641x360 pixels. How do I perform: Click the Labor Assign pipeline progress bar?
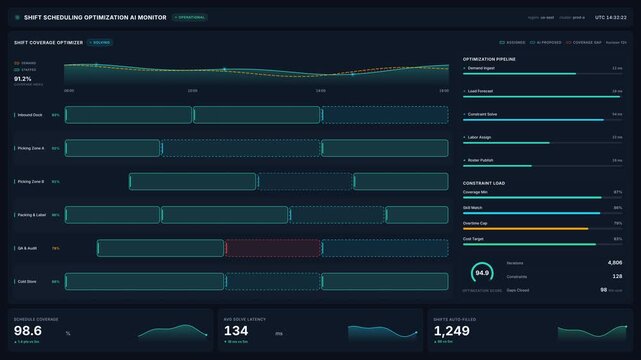[x=542, y=143]
